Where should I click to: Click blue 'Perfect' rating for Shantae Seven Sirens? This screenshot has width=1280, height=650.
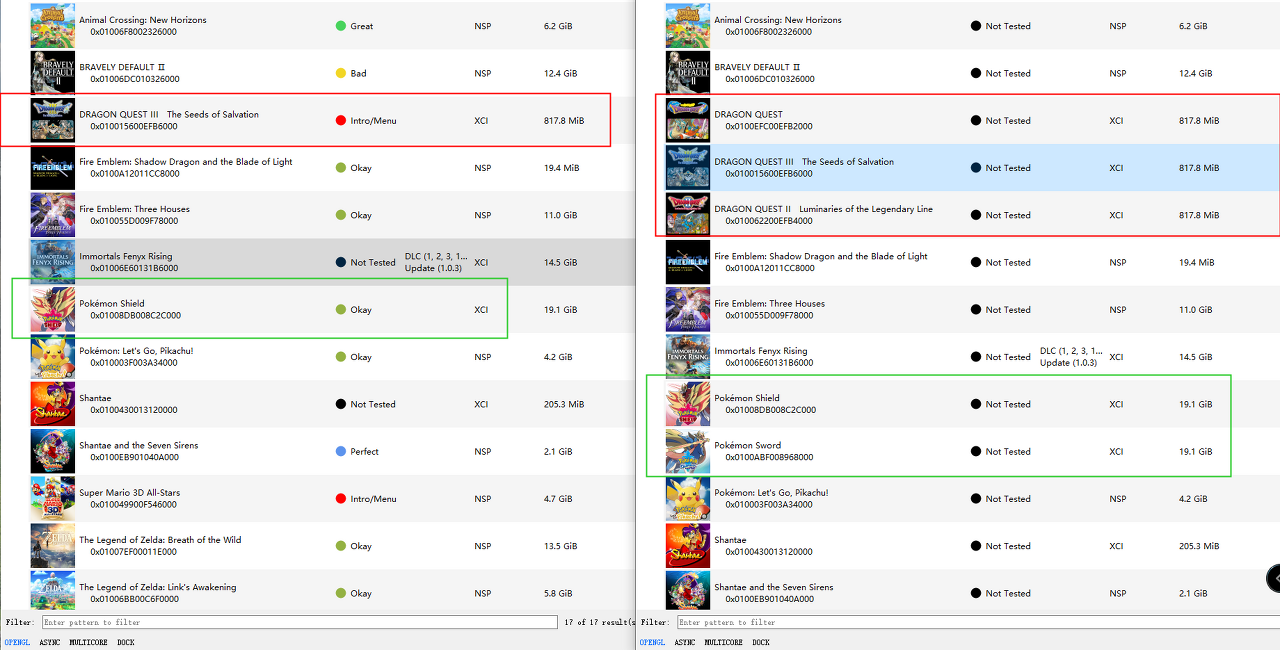(357, 452)
